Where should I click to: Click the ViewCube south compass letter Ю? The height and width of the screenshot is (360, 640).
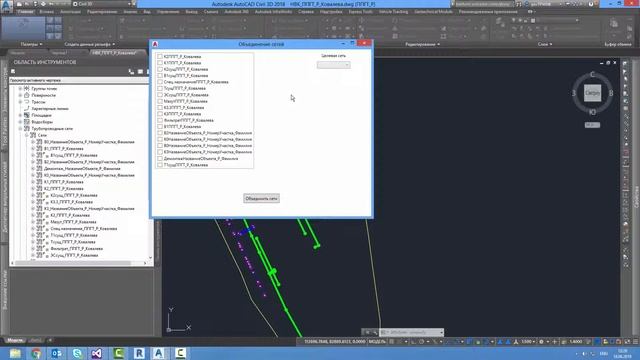point(593,111)
